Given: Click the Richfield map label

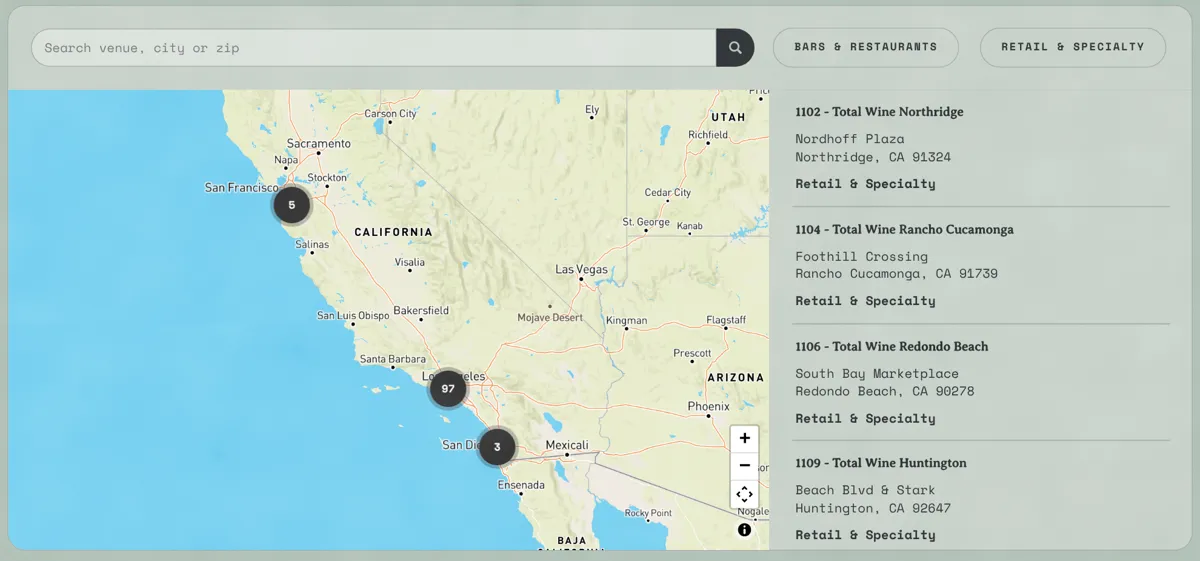Looking at the screenshot, I should click(708, 135).
